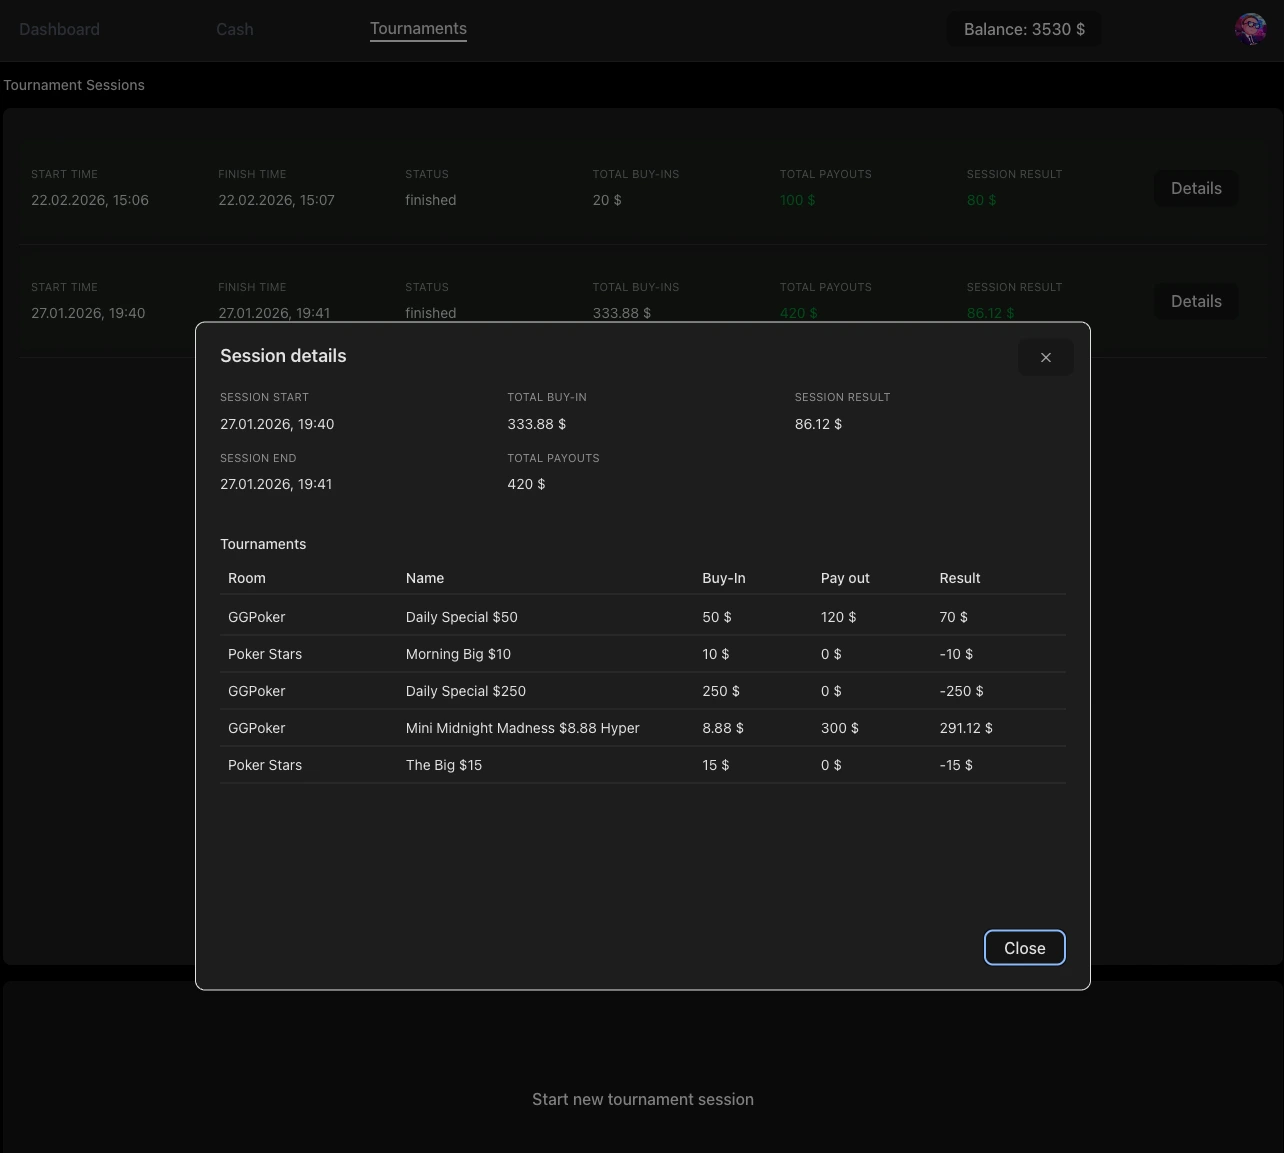Click the -250 $ result value
Viewport: 1284px width, 1153px height.
(962, 691)
